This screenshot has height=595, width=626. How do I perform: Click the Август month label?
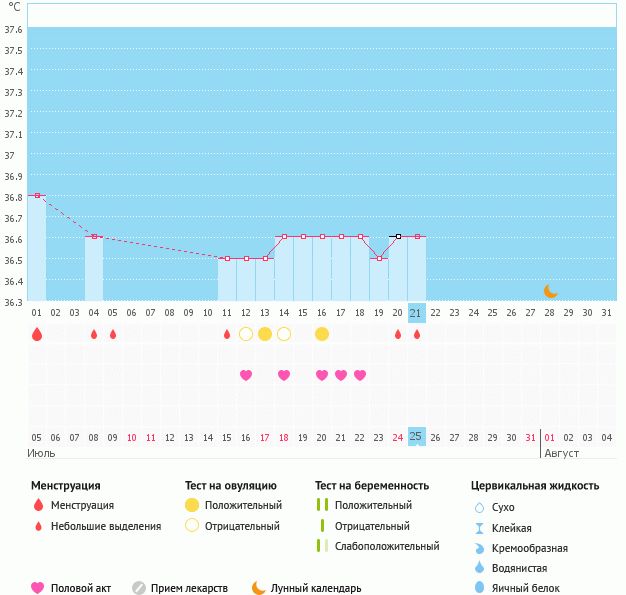click(x=561, y=453)
